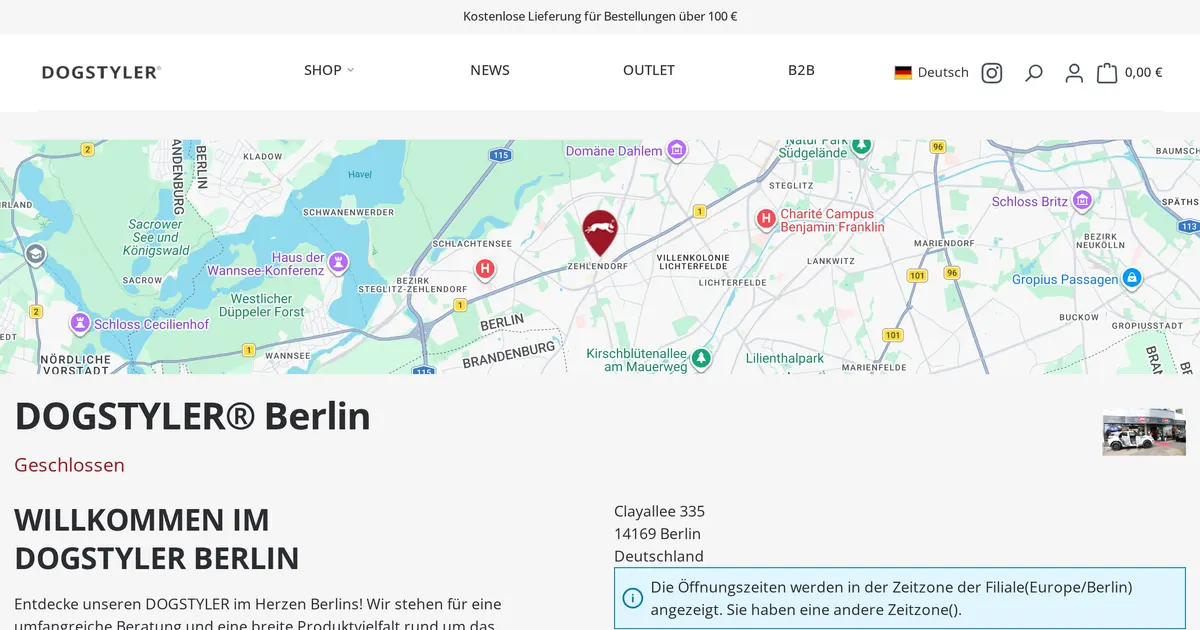This screenshot has width=1200, height=630.
Task: Click the 0,00 € cart total
Action: (1143, 72)
